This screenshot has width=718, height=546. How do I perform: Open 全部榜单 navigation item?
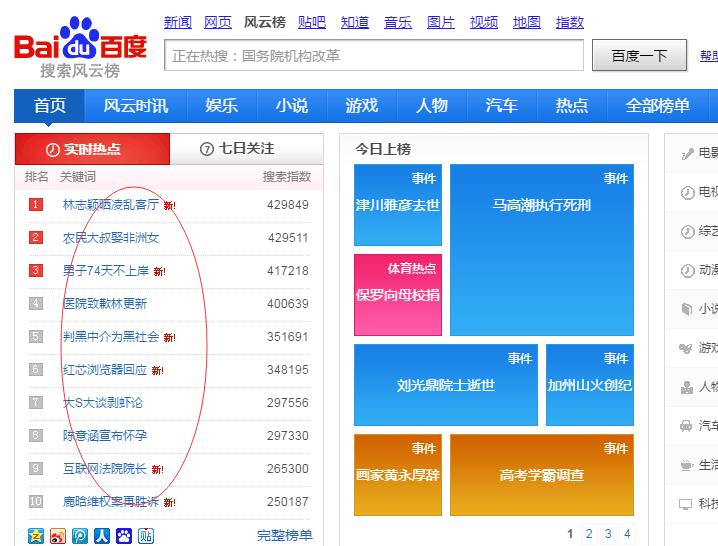click(x=658, y=106)
